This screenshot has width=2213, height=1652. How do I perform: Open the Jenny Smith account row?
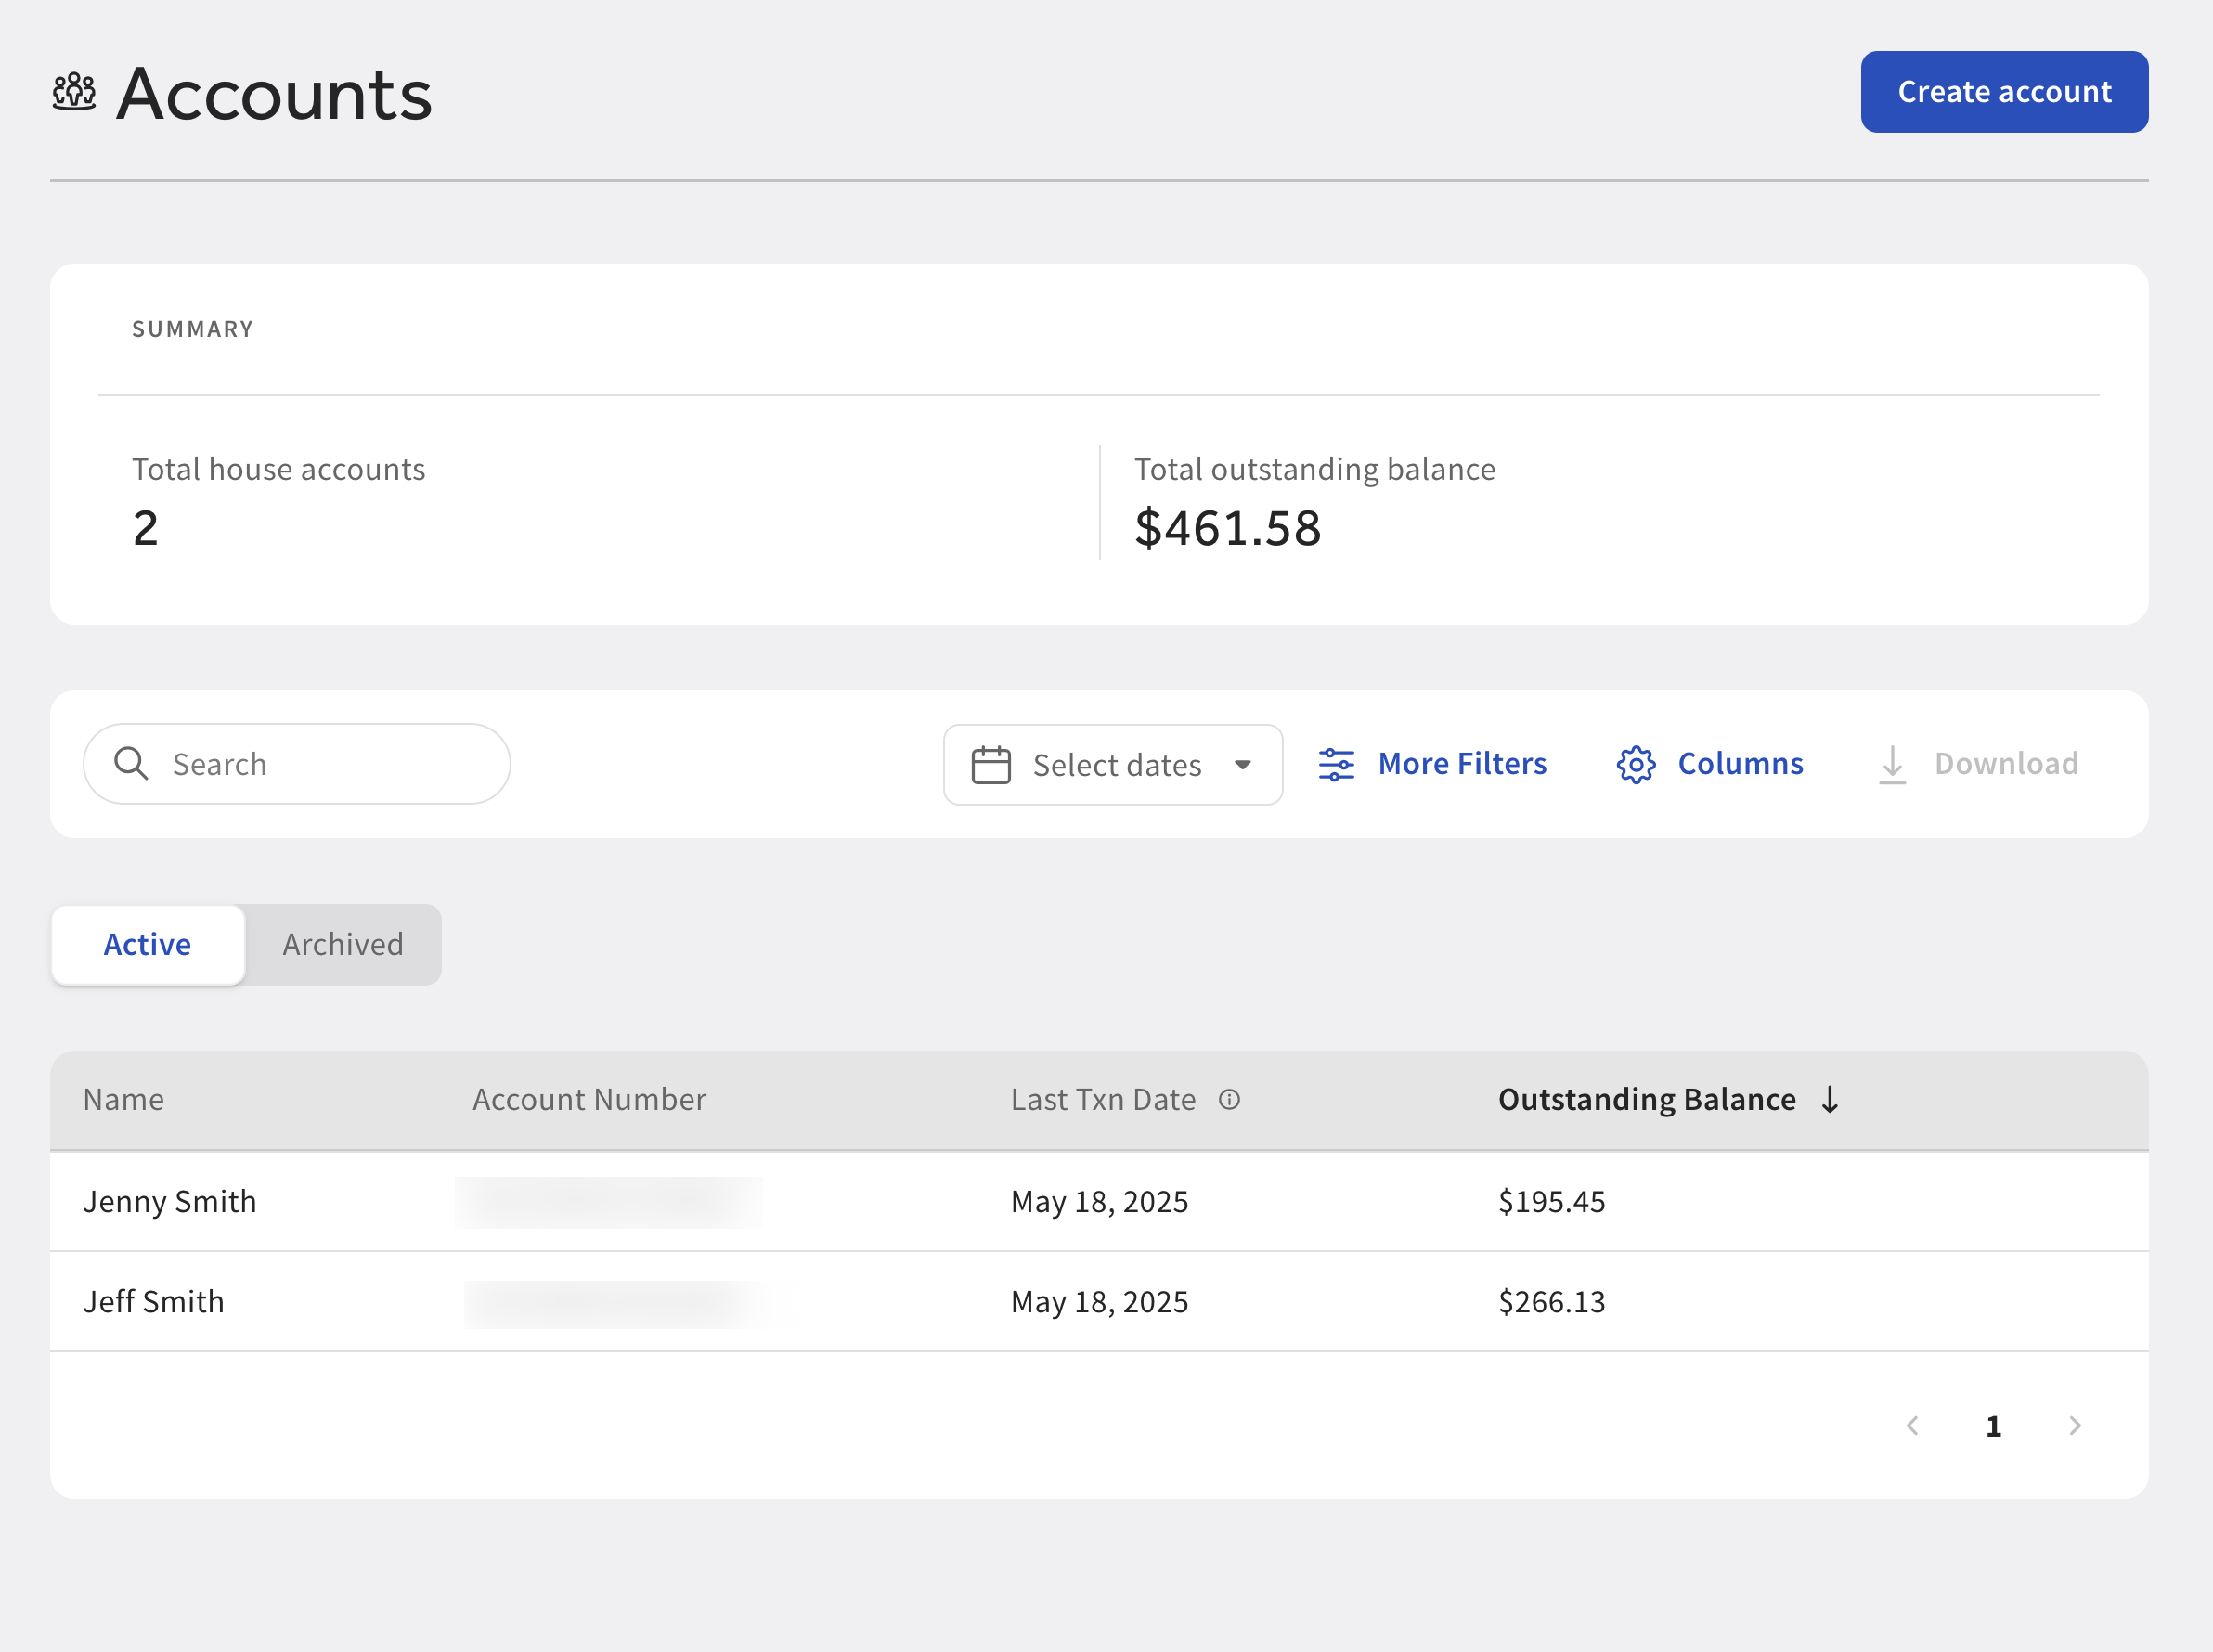tap(1099, 1201)
